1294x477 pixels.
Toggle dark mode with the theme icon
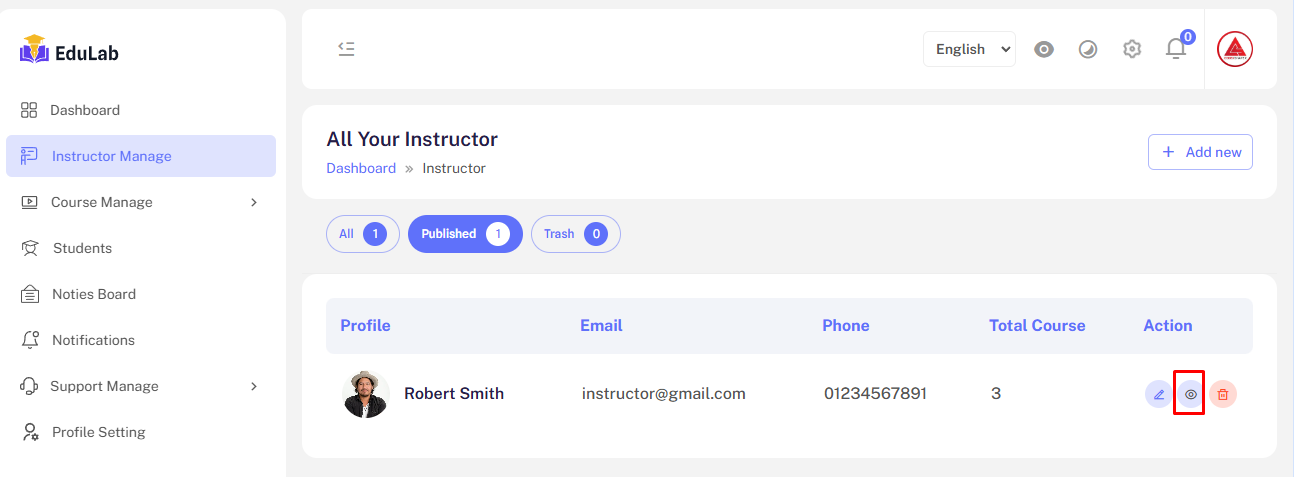click(1088, 49)
